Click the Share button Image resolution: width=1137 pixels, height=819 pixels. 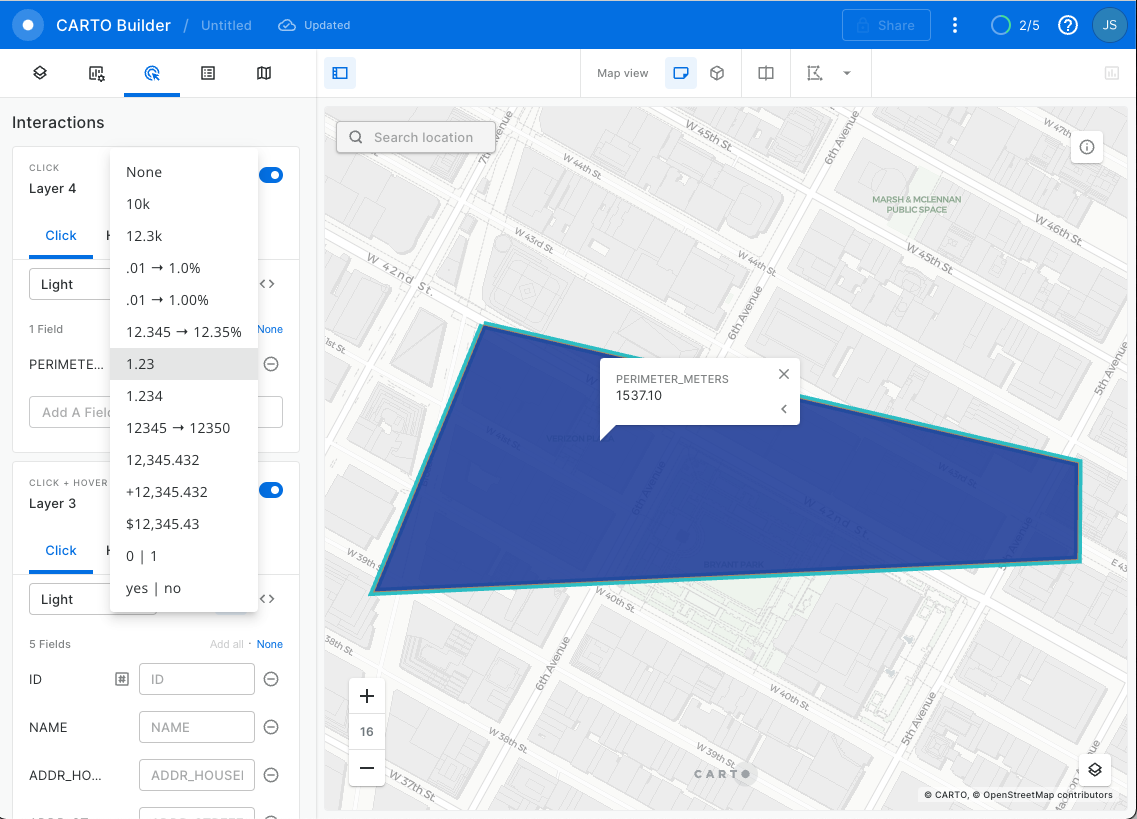point(886,25)
